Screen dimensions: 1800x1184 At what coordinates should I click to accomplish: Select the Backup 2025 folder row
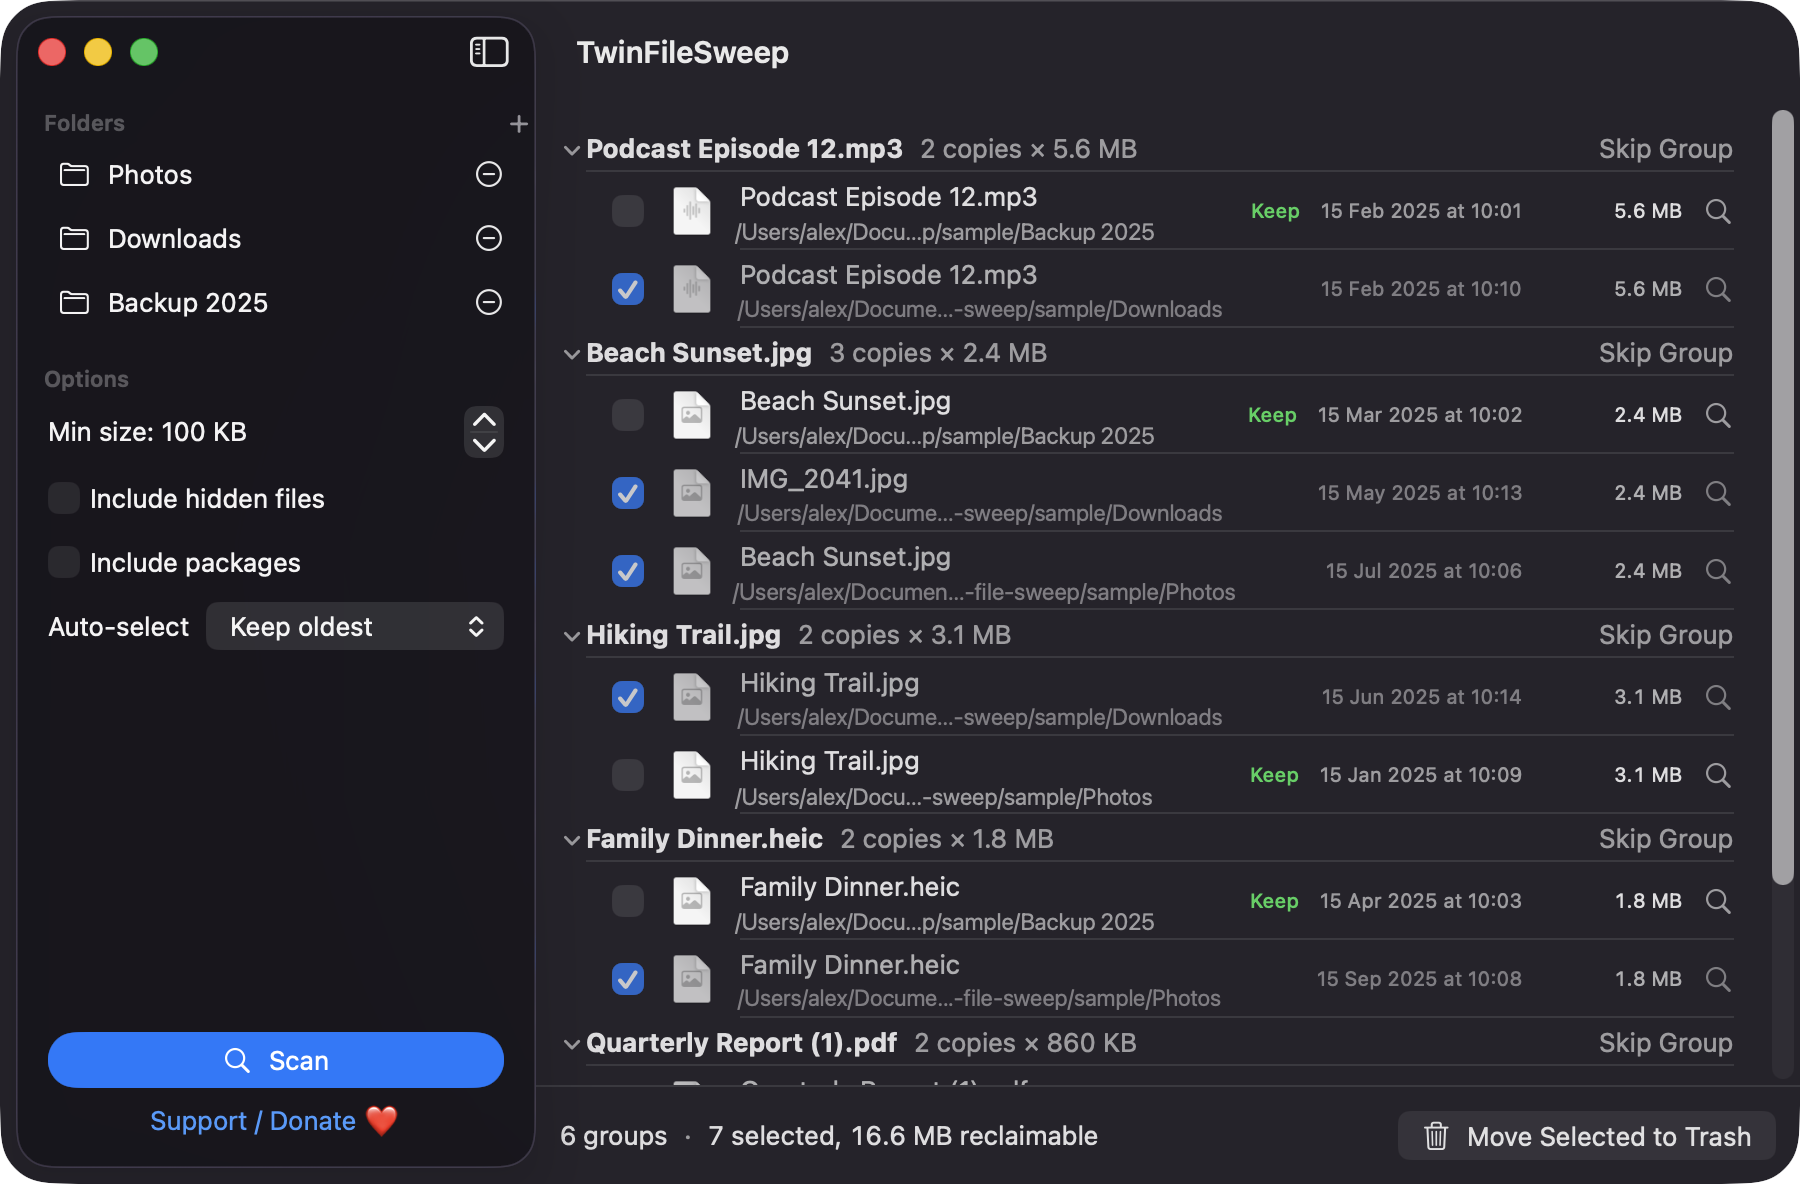[276, 302]
